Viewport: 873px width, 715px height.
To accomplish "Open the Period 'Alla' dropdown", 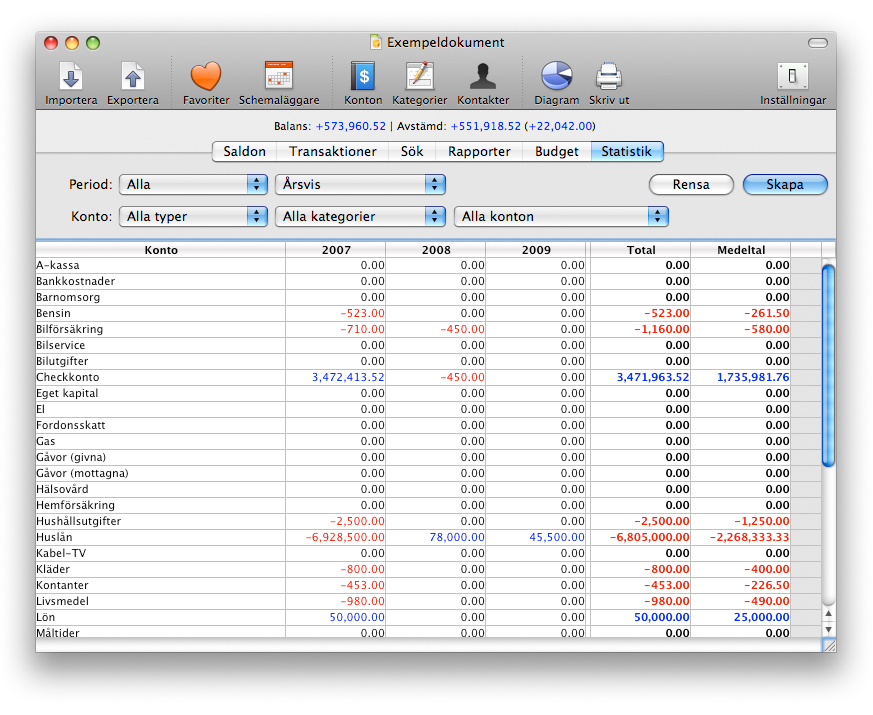I will [x=193, y=184].
